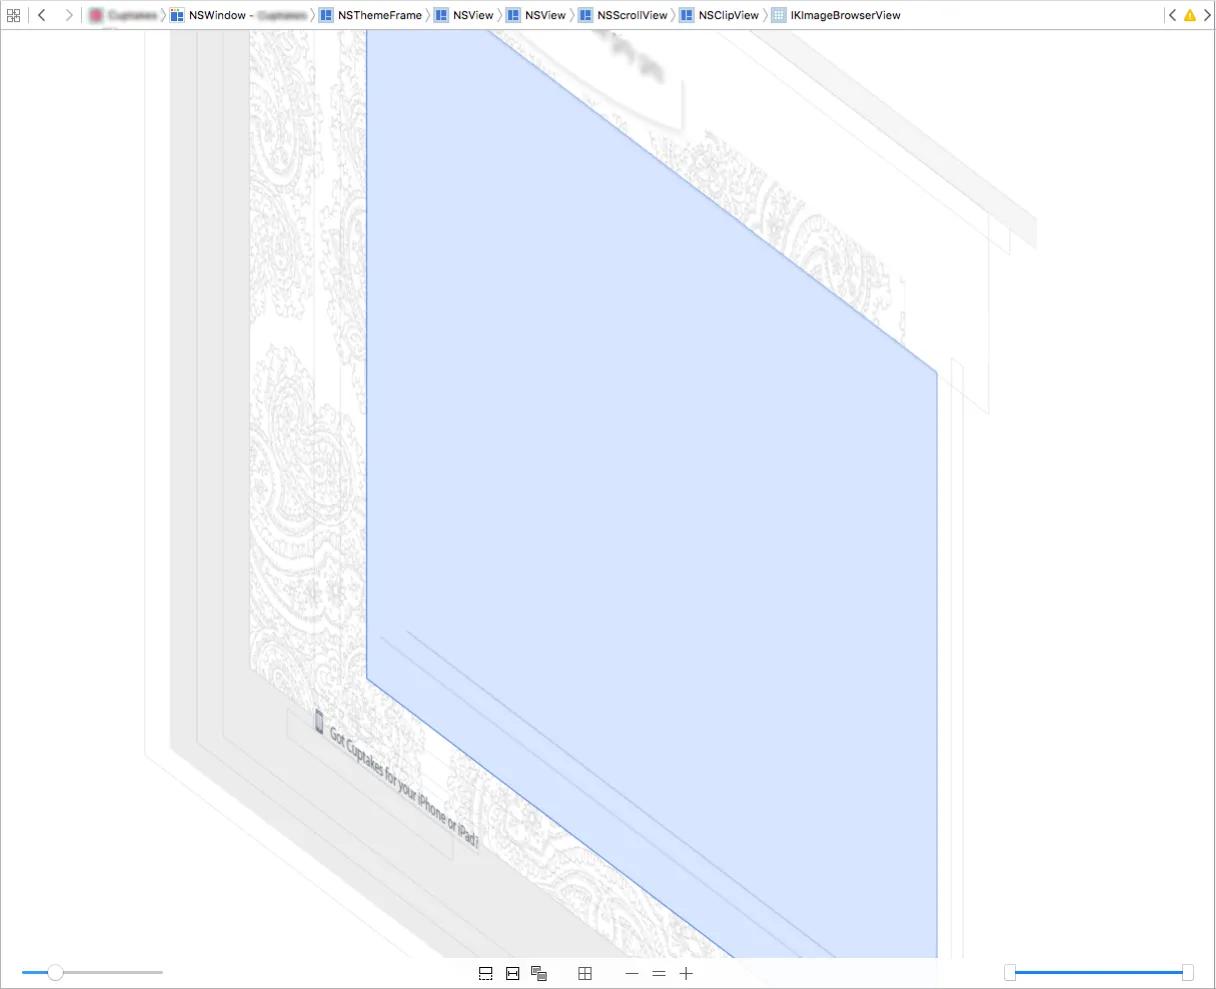Jump to the previous issue arrow

click(x=1172, y=15)
